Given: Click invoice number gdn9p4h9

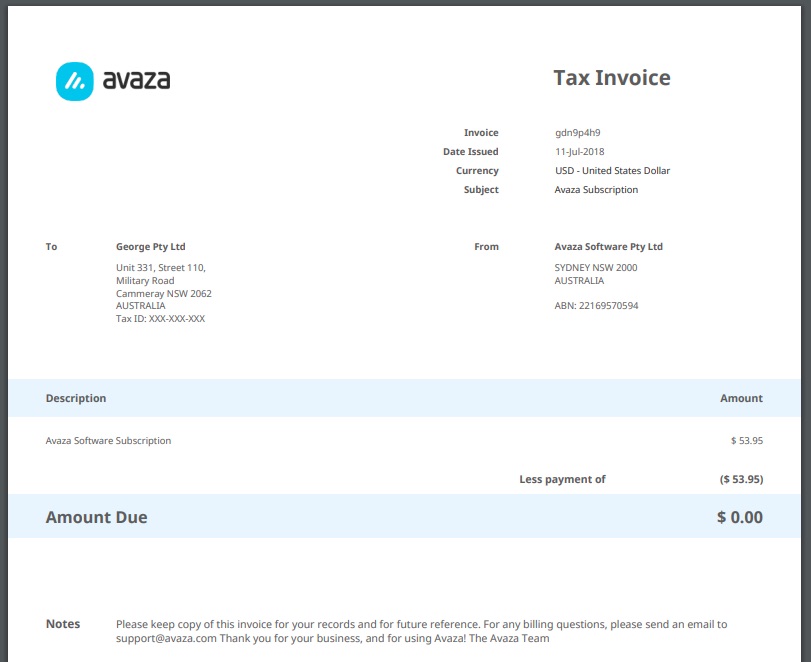Looking at the screenshot, I should point(578,132).
